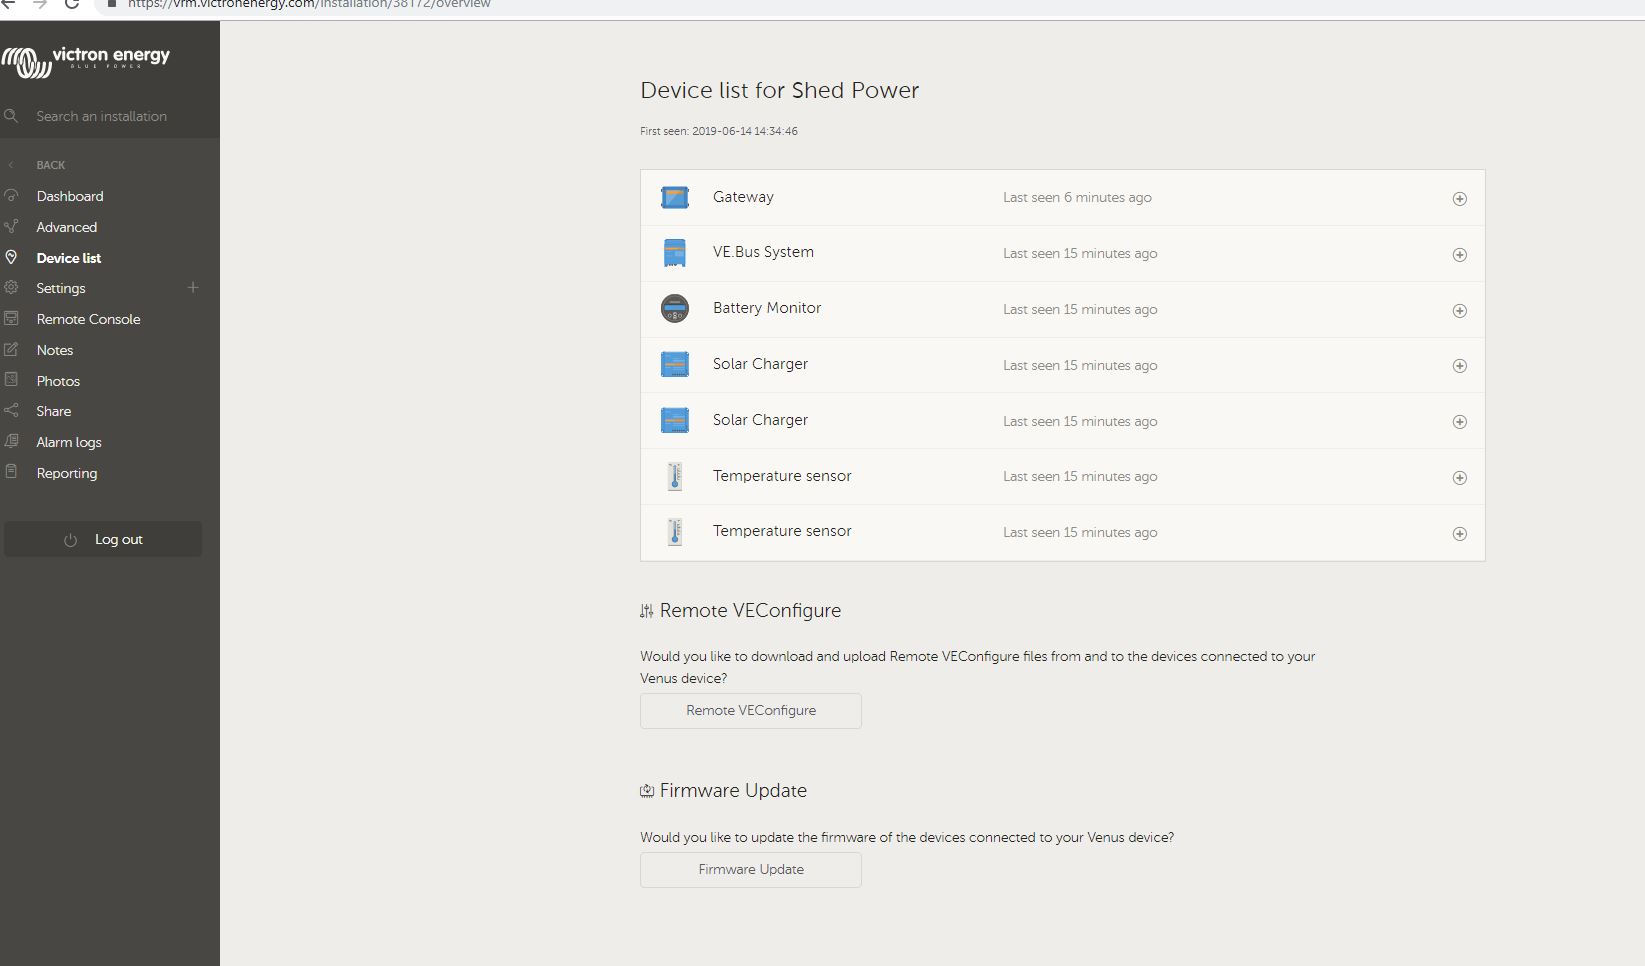Click the VE.Bus System device icon
This screenshot has width=1645, height=966.
pos(675,253)
